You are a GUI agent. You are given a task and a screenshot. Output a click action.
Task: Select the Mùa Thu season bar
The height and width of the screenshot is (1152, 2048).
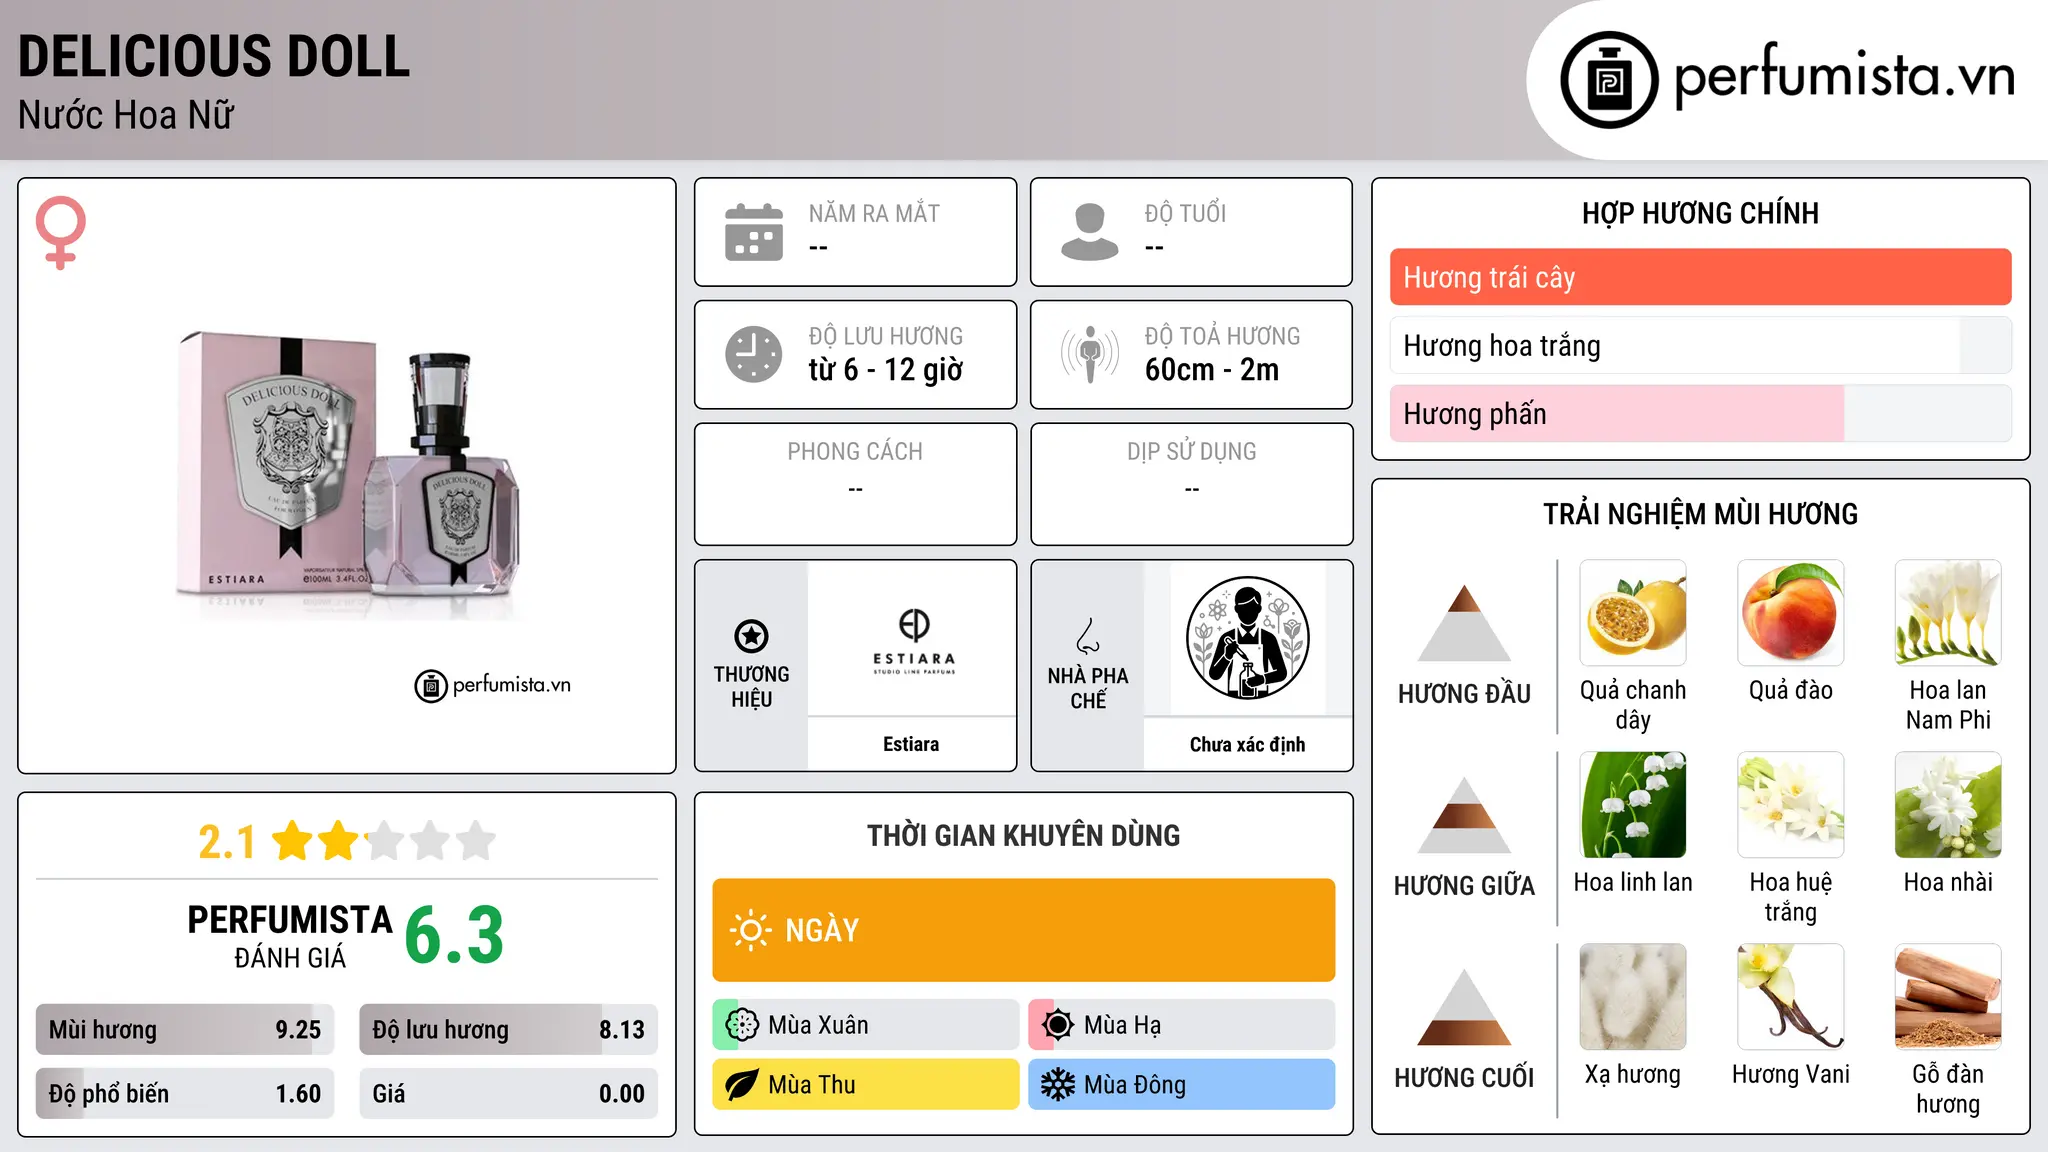(x=866, y=1085)
